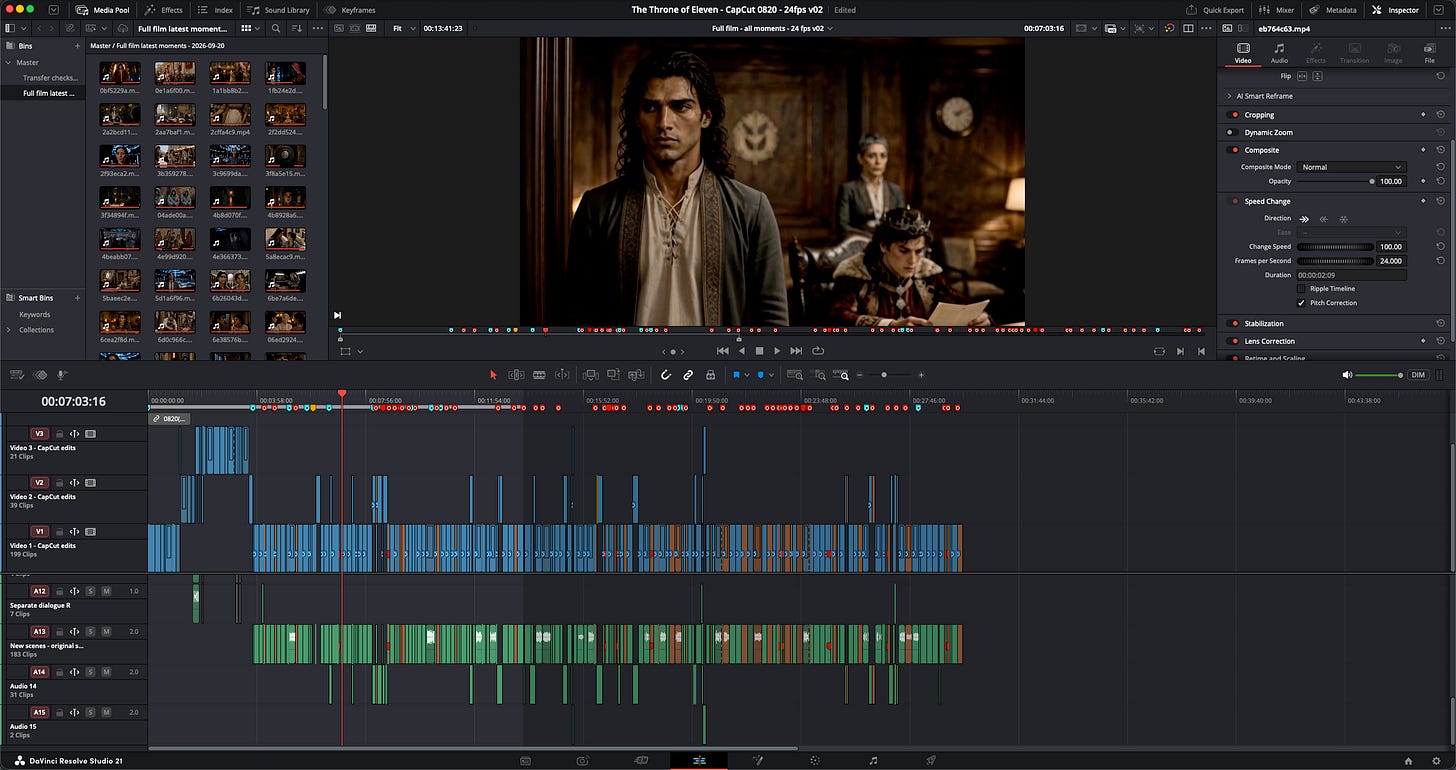Set Speed Change direction to freeze frame
This screenshot has width=1456, height=770.
coord(1343,218)
